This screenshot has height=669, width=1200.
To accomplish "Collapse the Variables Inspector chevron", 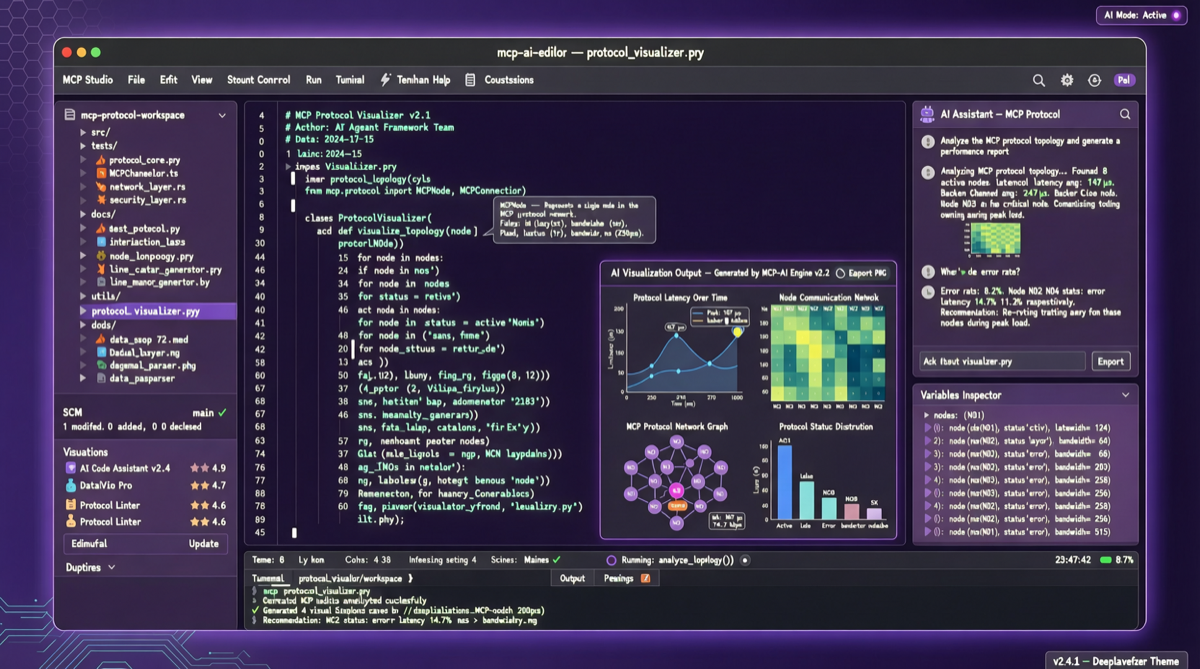I will pos(1125,395).
